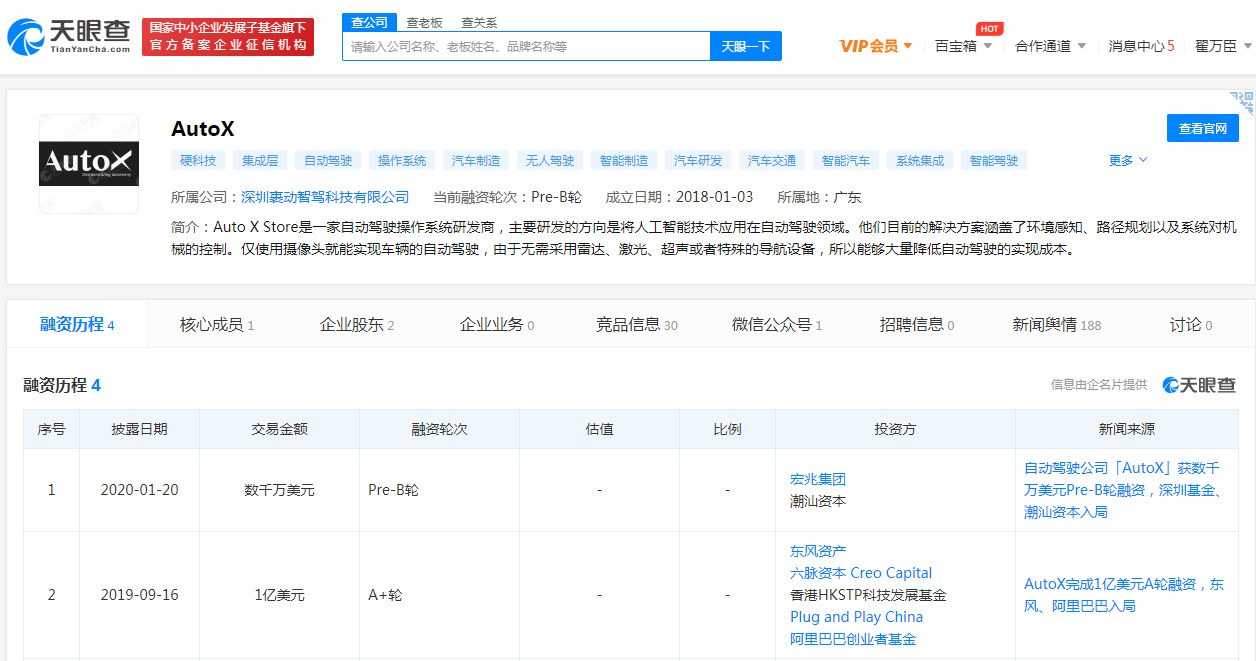Open the AutoX company logo thumbnail
Viewport: 1256px width, 661px height.
89,164
